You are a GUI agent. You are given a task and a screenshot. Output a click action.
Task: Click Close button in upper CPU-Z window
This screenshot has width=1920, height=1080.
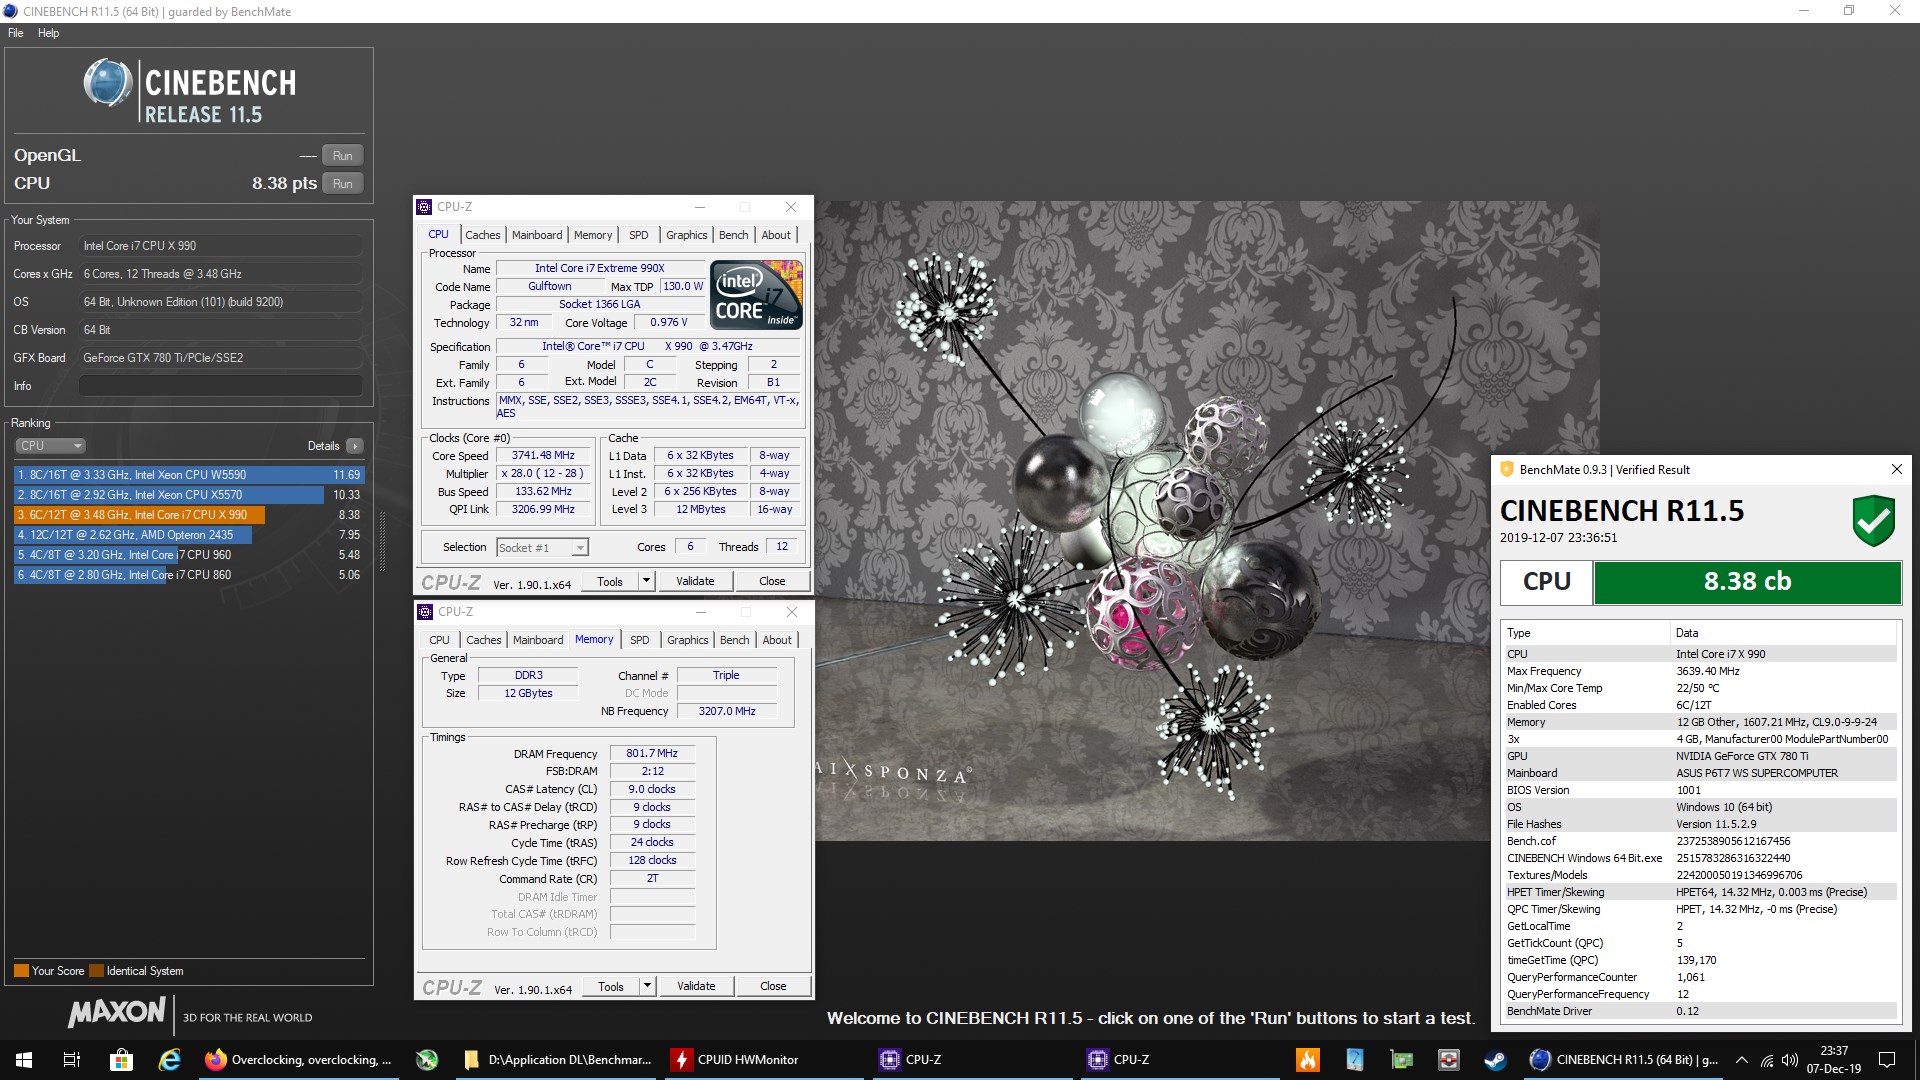[x=772, y=581]
